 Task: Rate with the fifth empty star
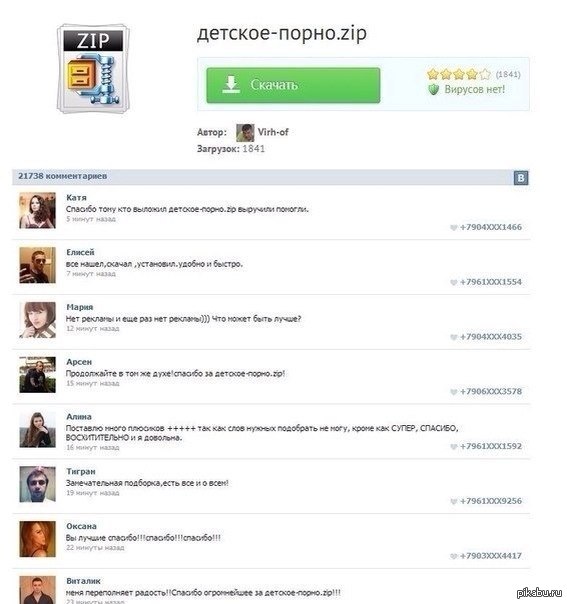pos(485,74)
